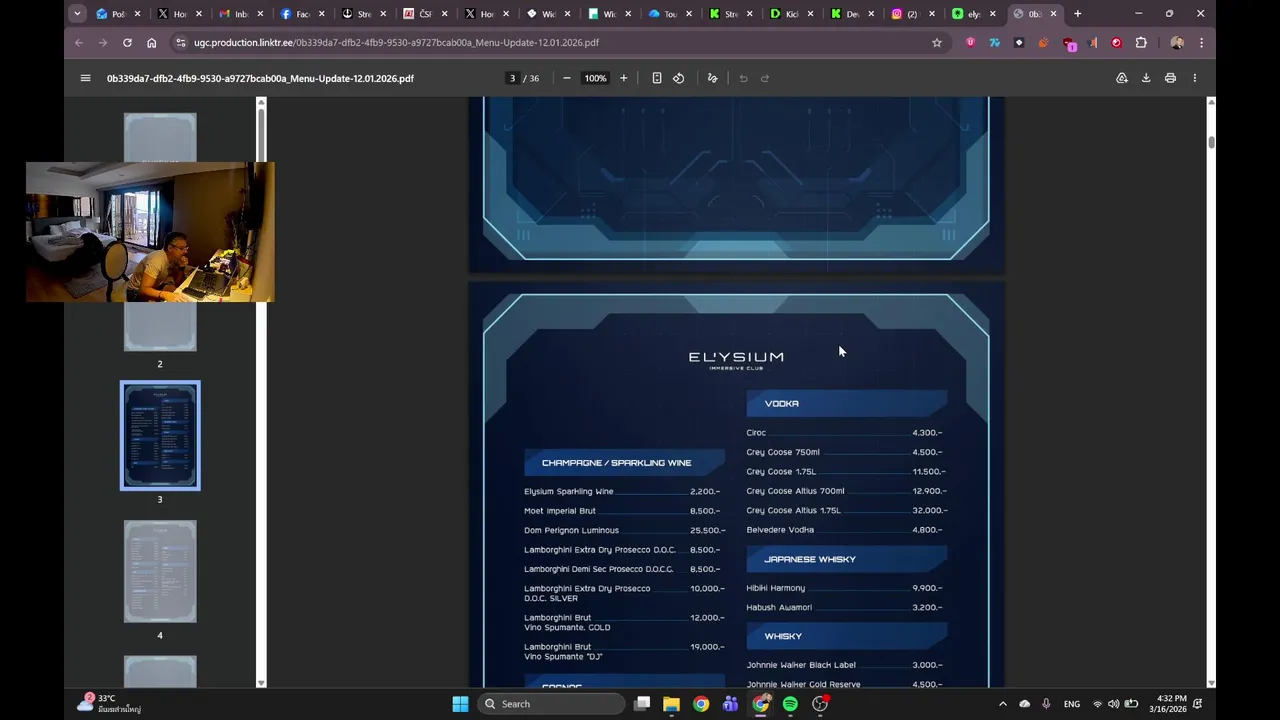Viewport: 1280px width, 720px height.
Task: Open tab search dropdown arrow
Action: click(77, 14)
